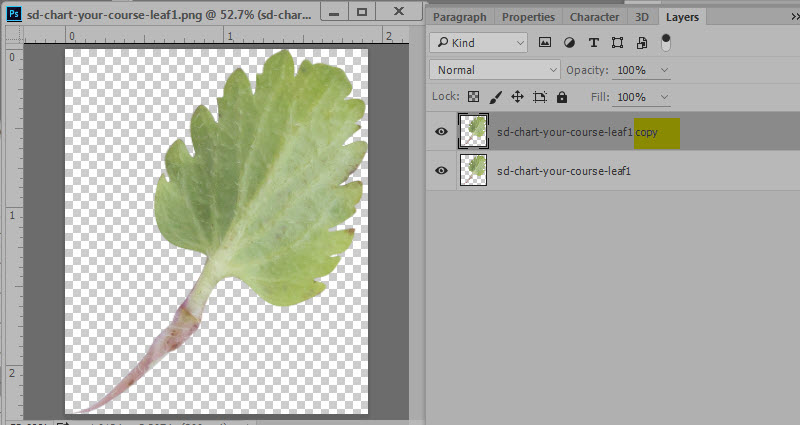Click lock image pixels brush icon

496,97
